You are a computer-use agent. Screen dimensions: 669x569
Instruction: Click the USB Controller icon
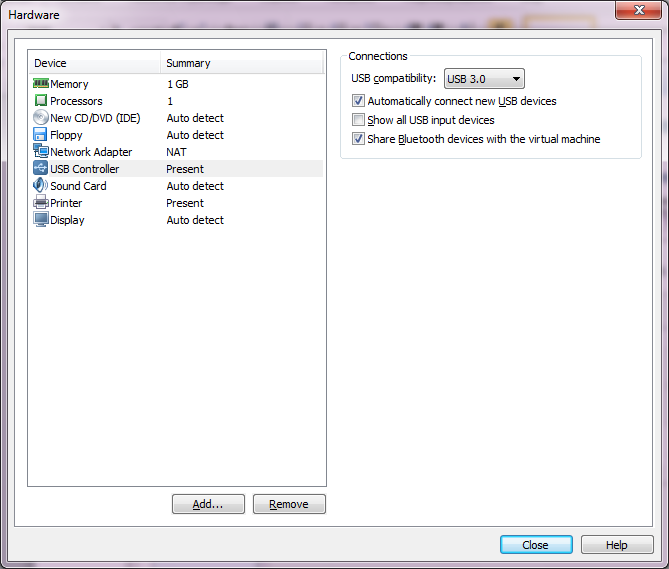click(x=41, y=168)
